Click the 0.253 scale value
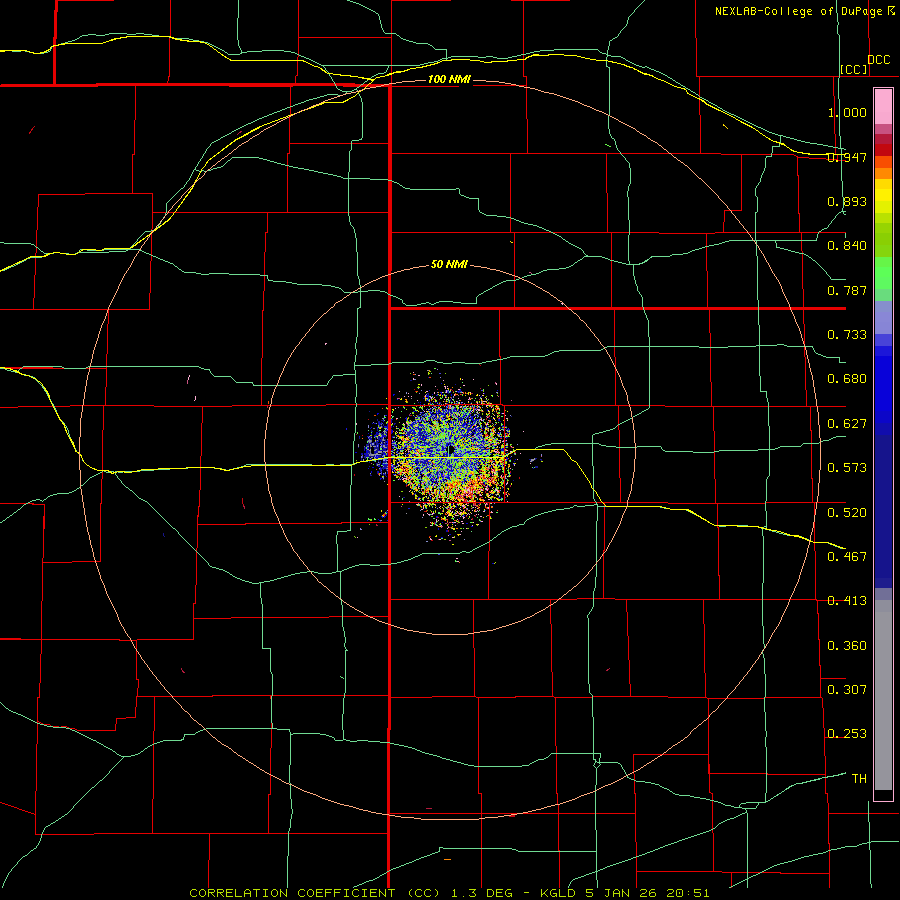 (847, 734)
